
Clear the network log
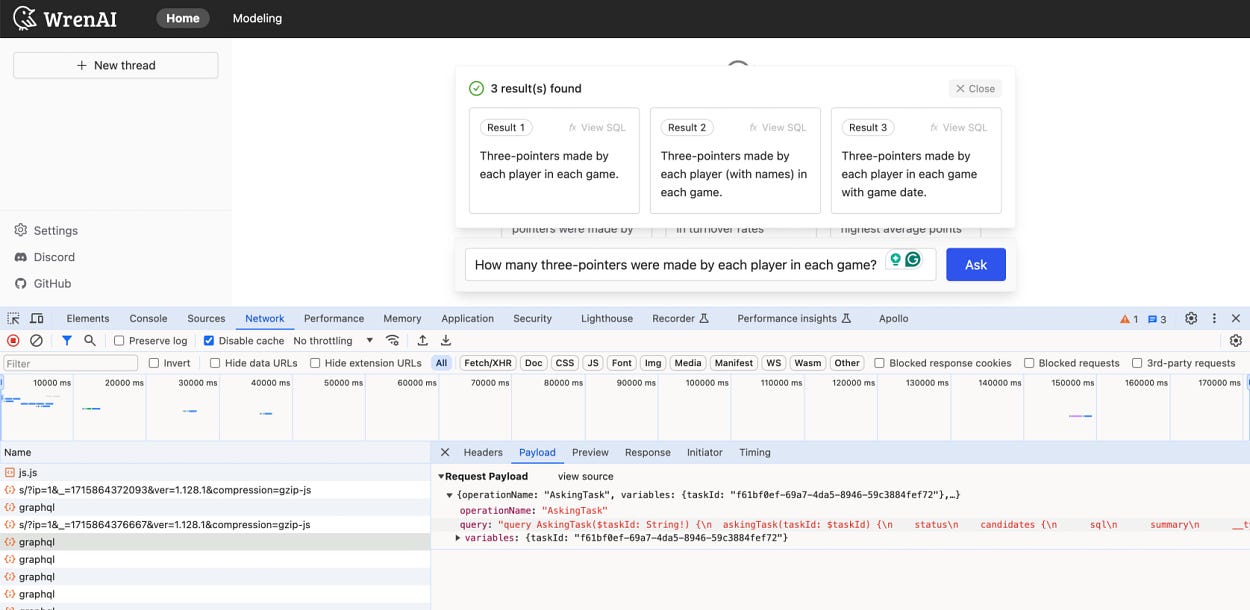coord(35,340)
